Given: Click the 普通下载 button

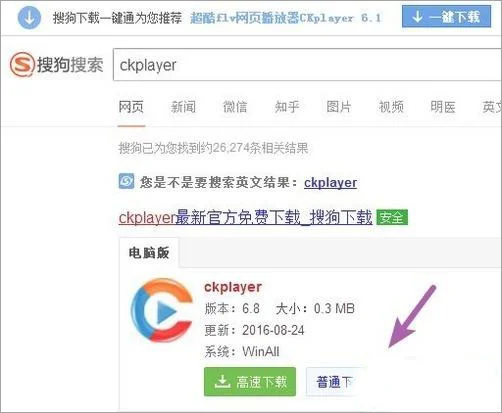Looking at the screenshot, I should click(334, 382).
